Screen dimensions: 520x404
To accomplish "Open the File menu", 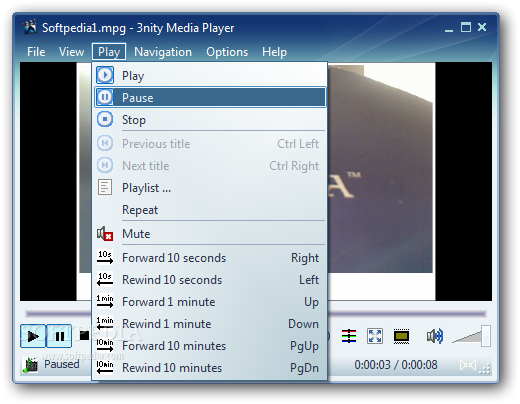I will click(36, 52).
